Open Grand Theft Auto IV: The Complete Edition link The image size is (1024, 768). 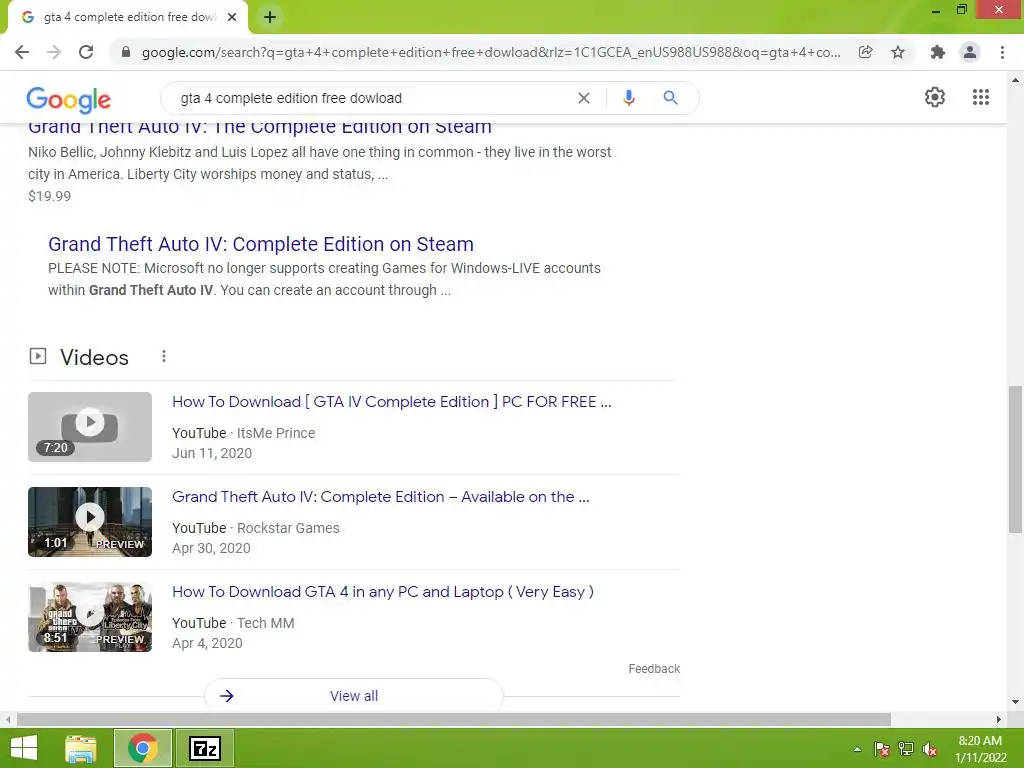pos(260,127)
